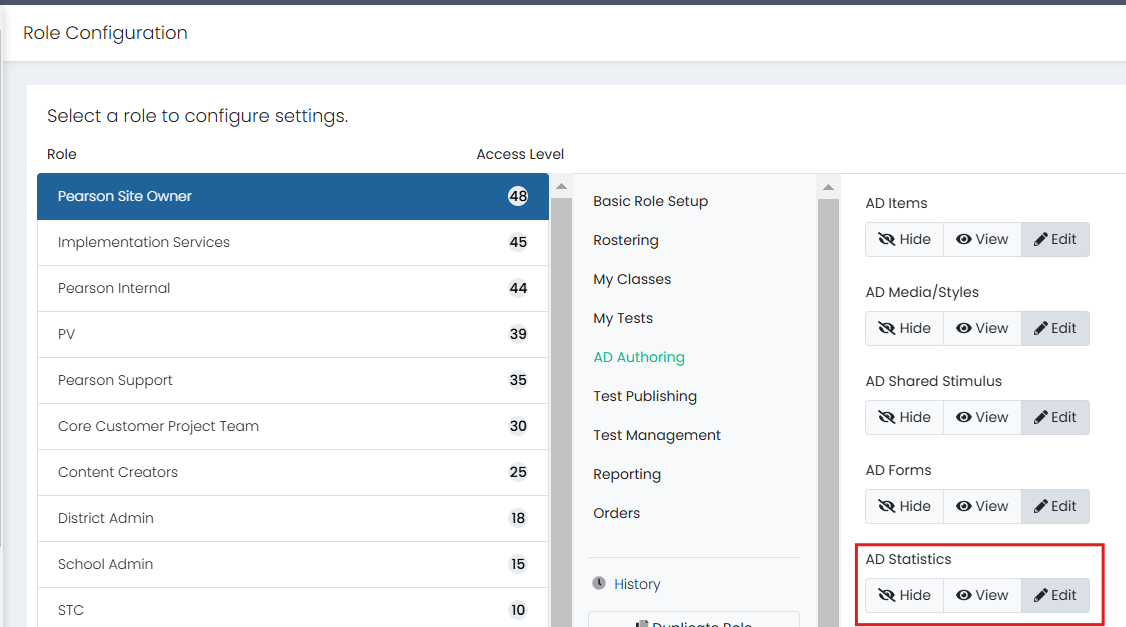The width and height of the screenshot is (1126, 627).
Task: Click the History clock icon
Action: [x=599, y=583]
